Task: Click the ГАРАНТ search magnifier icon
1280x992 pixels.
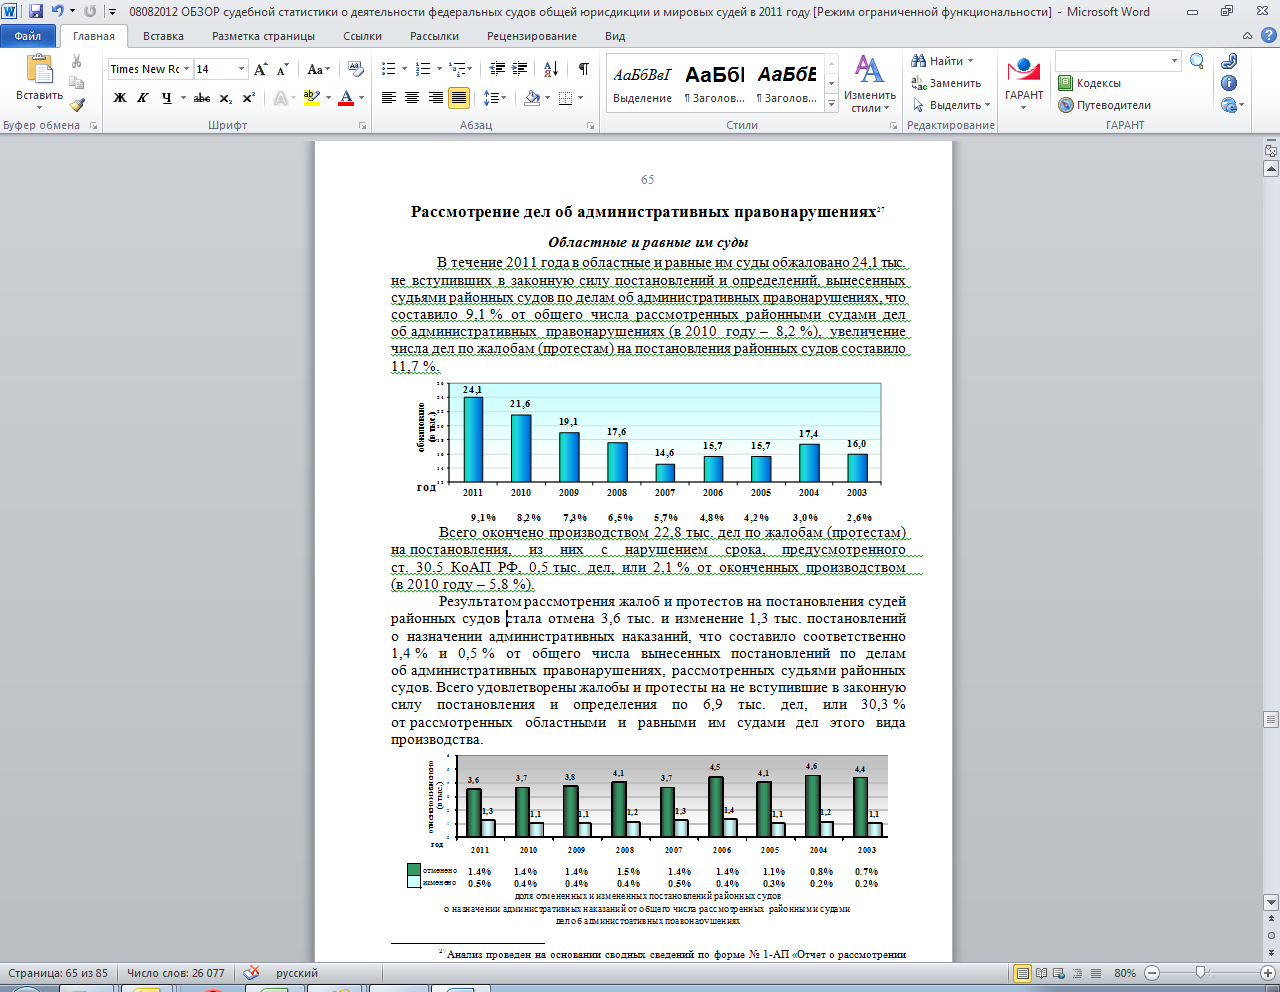Action: click(x=1196, y=62)
